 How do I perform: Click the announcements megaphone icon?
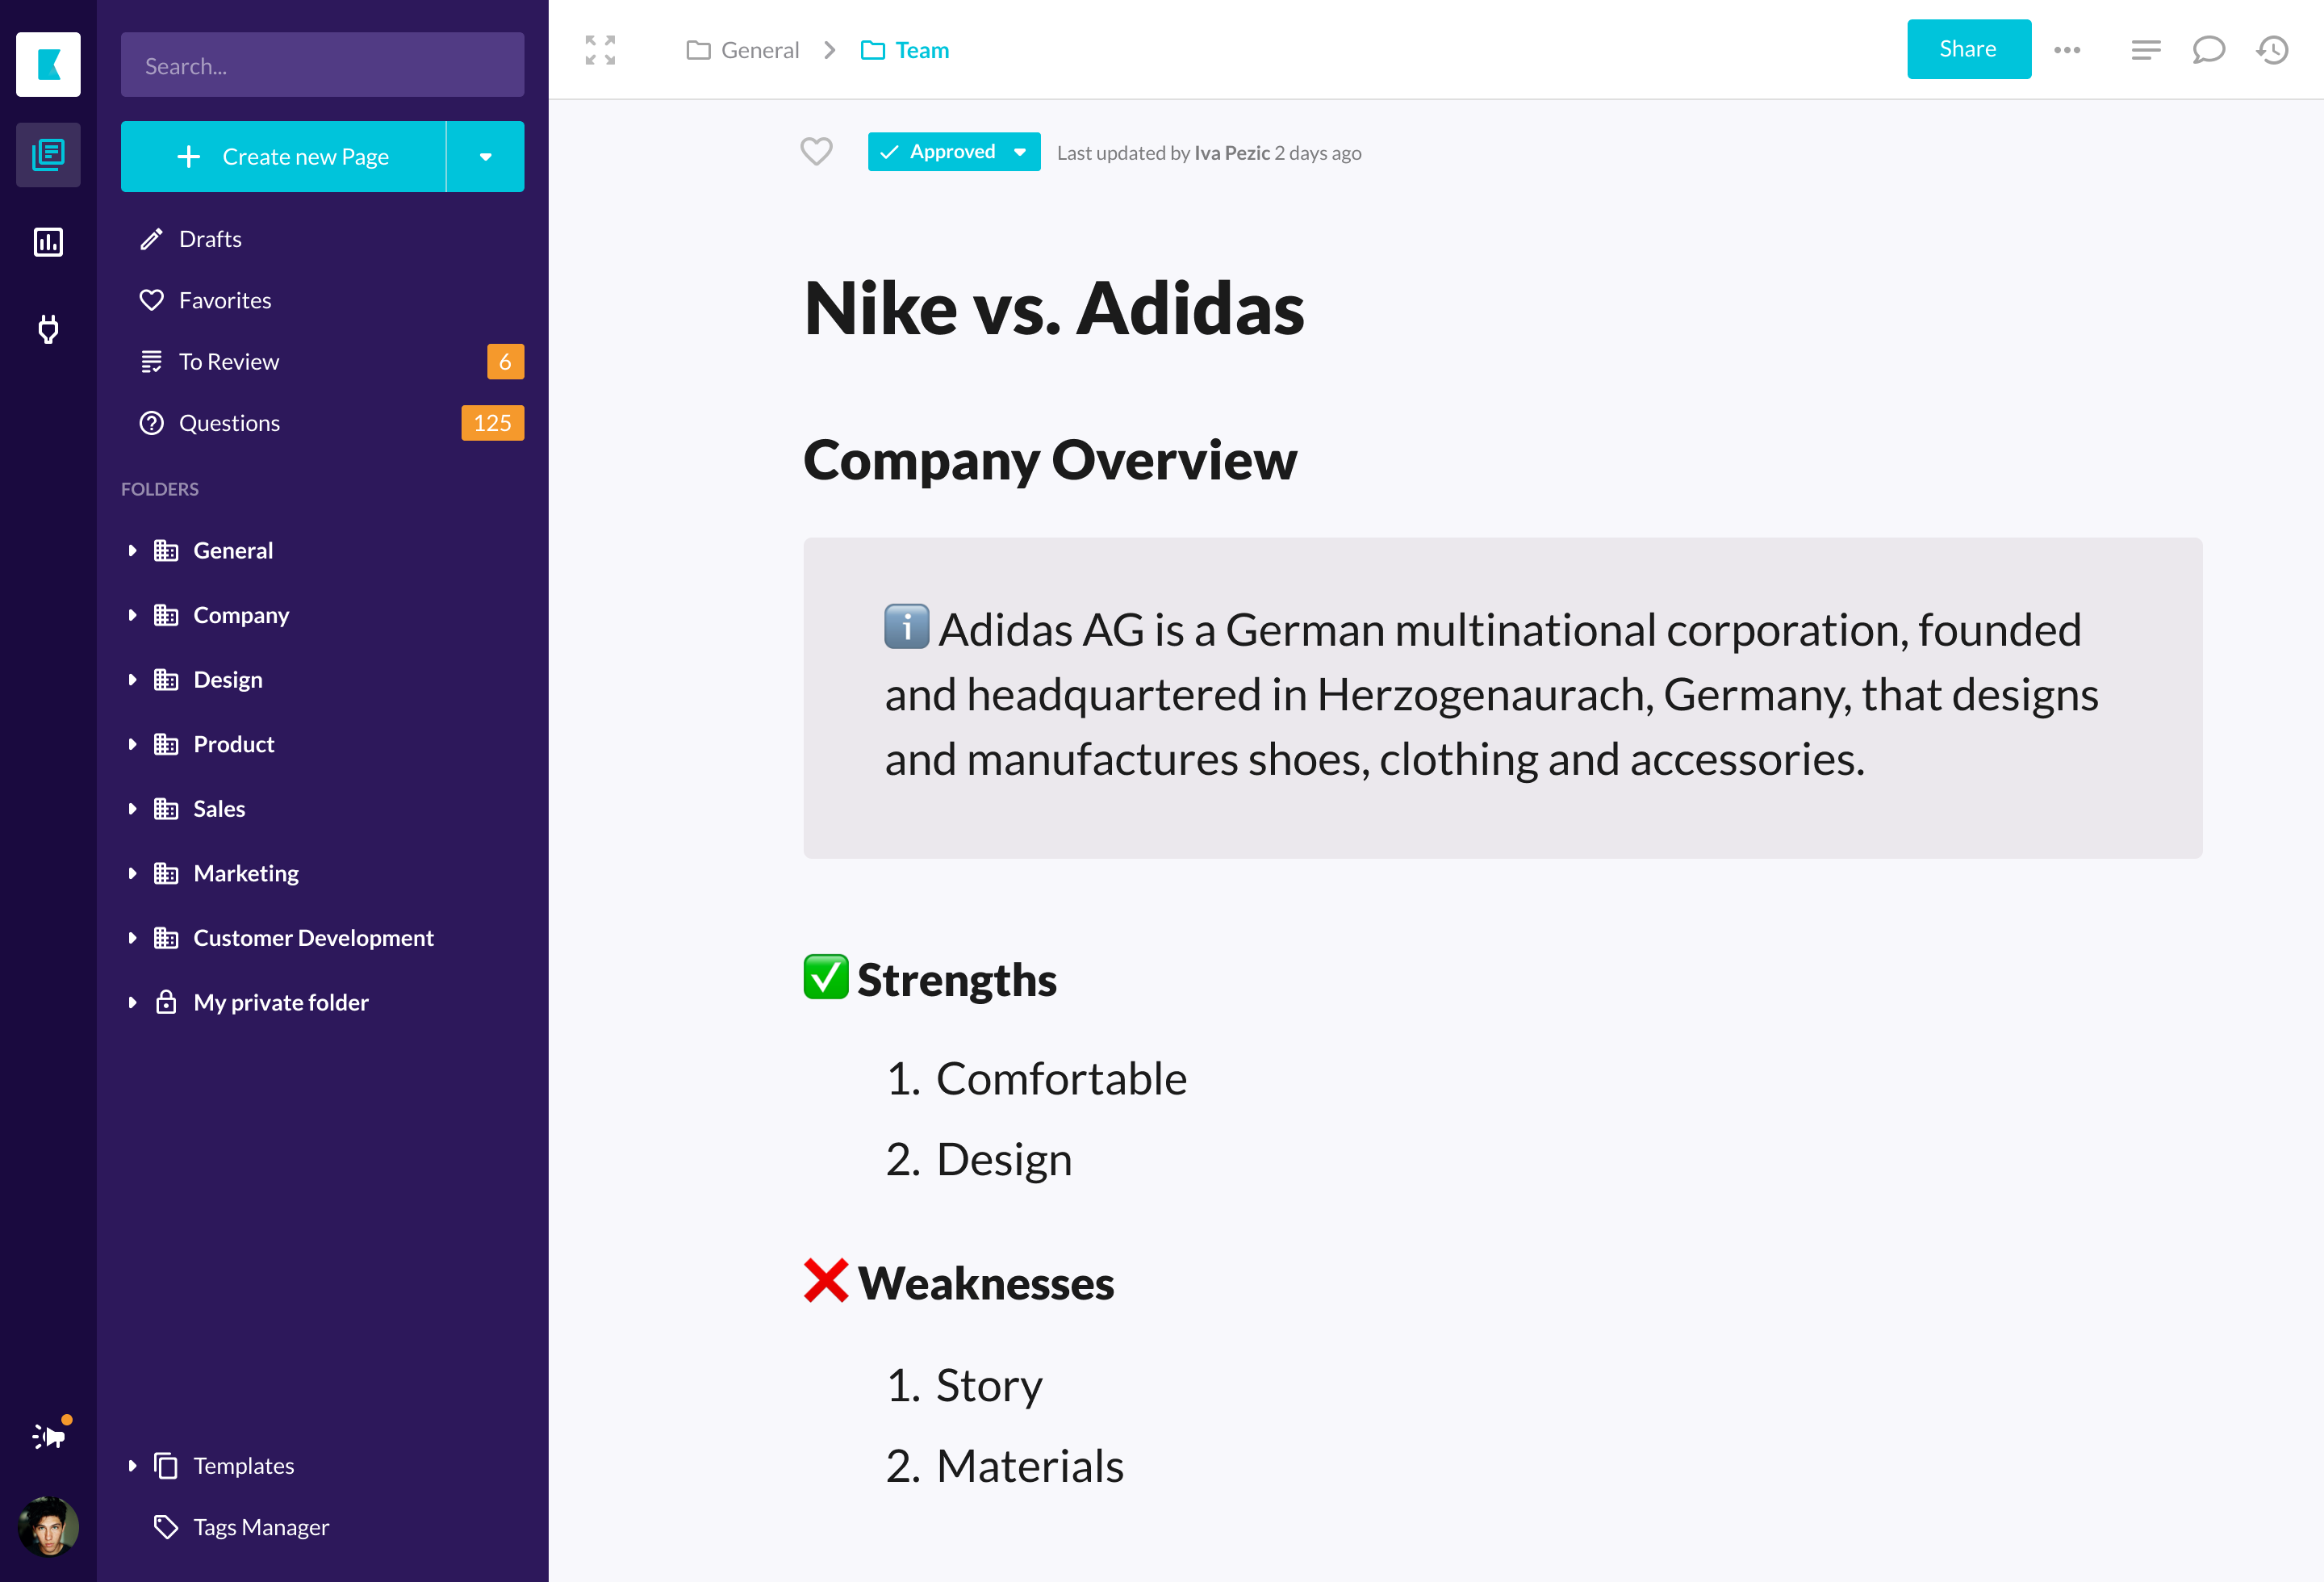[49, 1436]
